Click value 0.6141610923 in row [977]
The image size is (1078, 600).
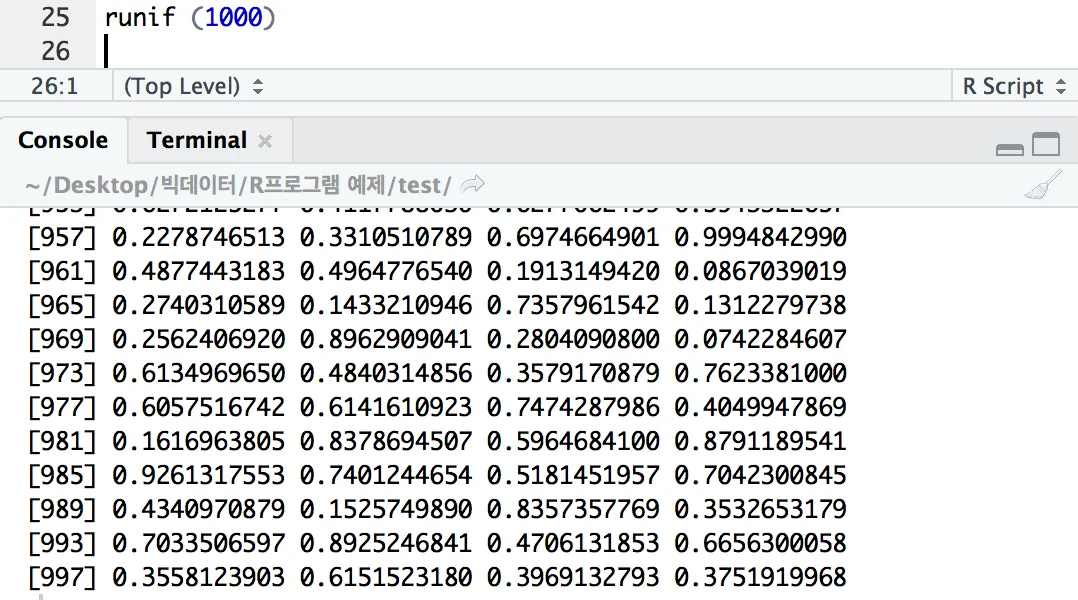point(386,407)
